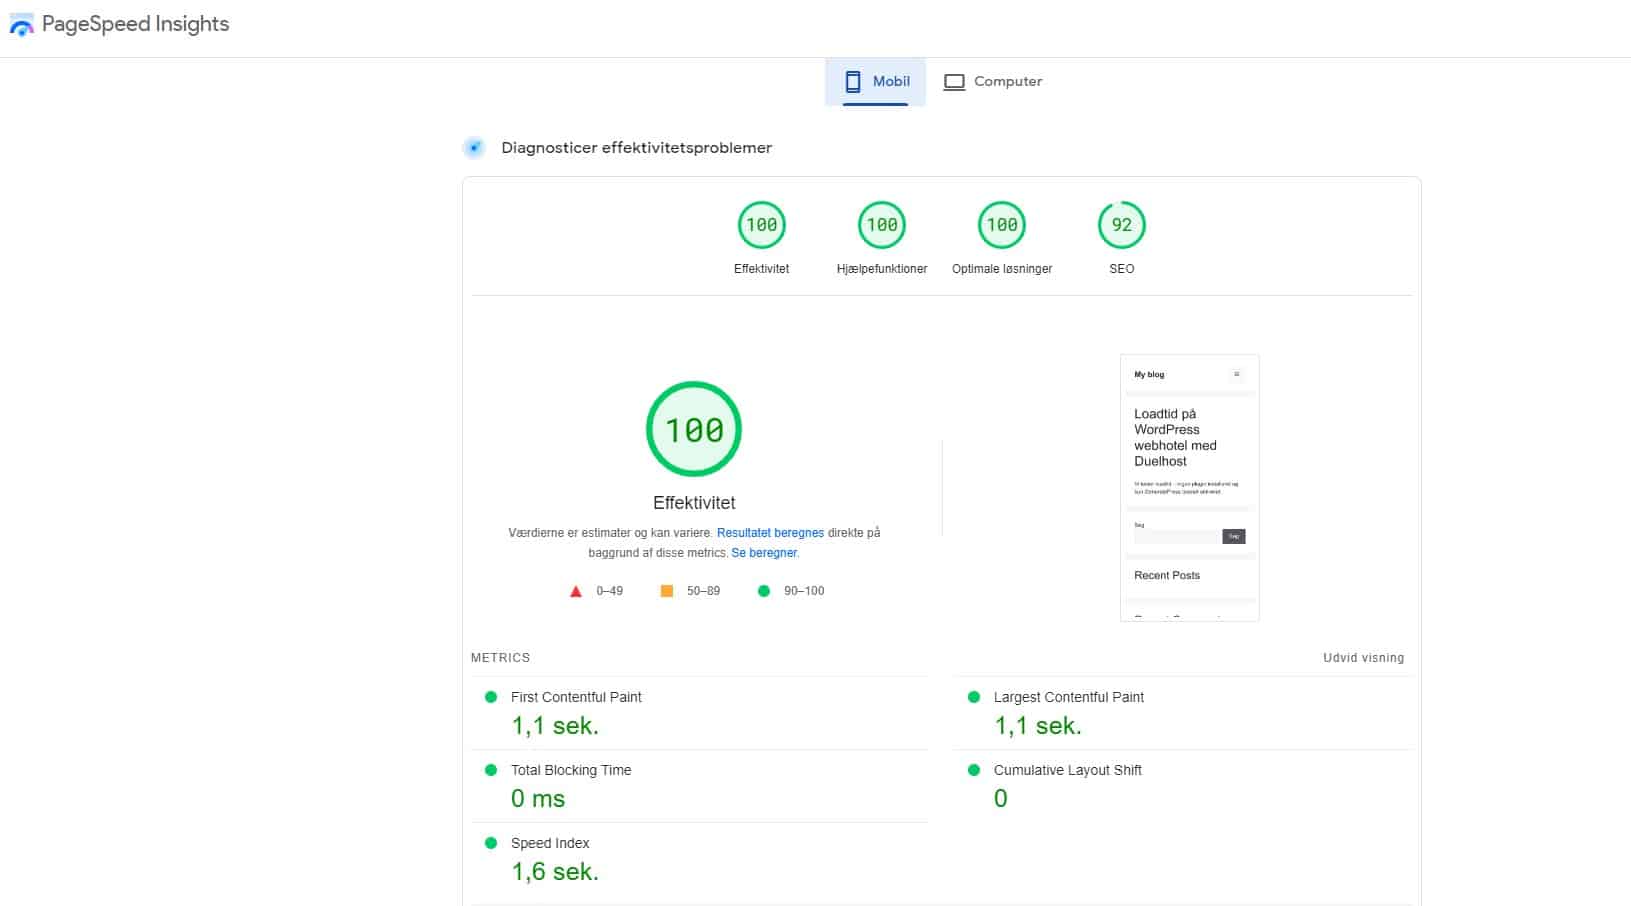Click the hamburger menu icon in page preview
Screen dimensions: 1631x906
click(1237, 375)
